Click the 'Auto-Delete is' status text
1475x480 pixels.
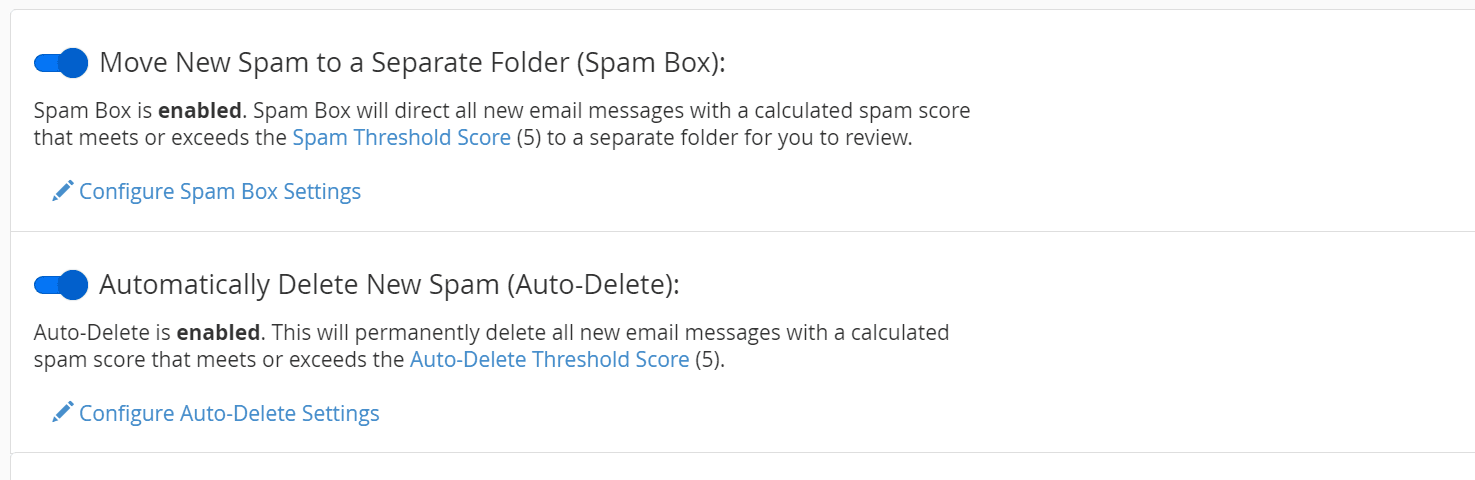[x=103, y=332]
